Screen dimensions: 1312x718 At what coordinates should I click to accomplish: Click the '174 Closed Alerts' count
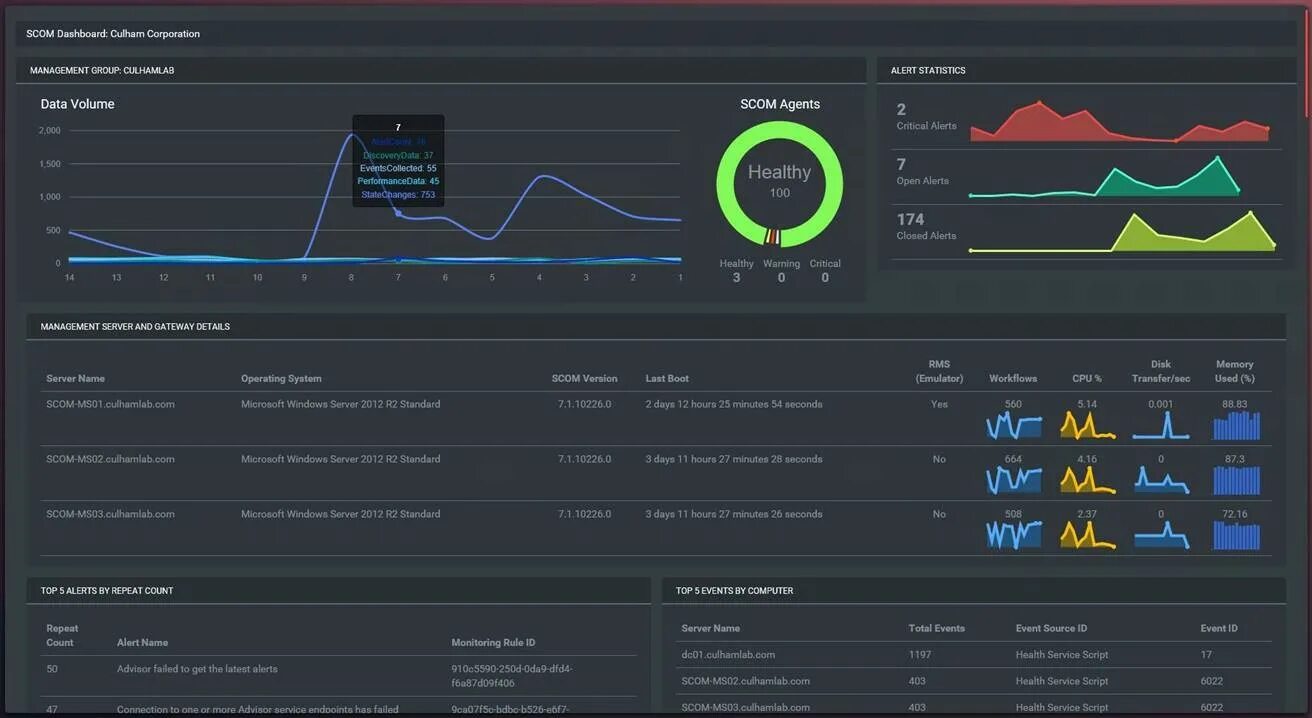tap(910, 219)
